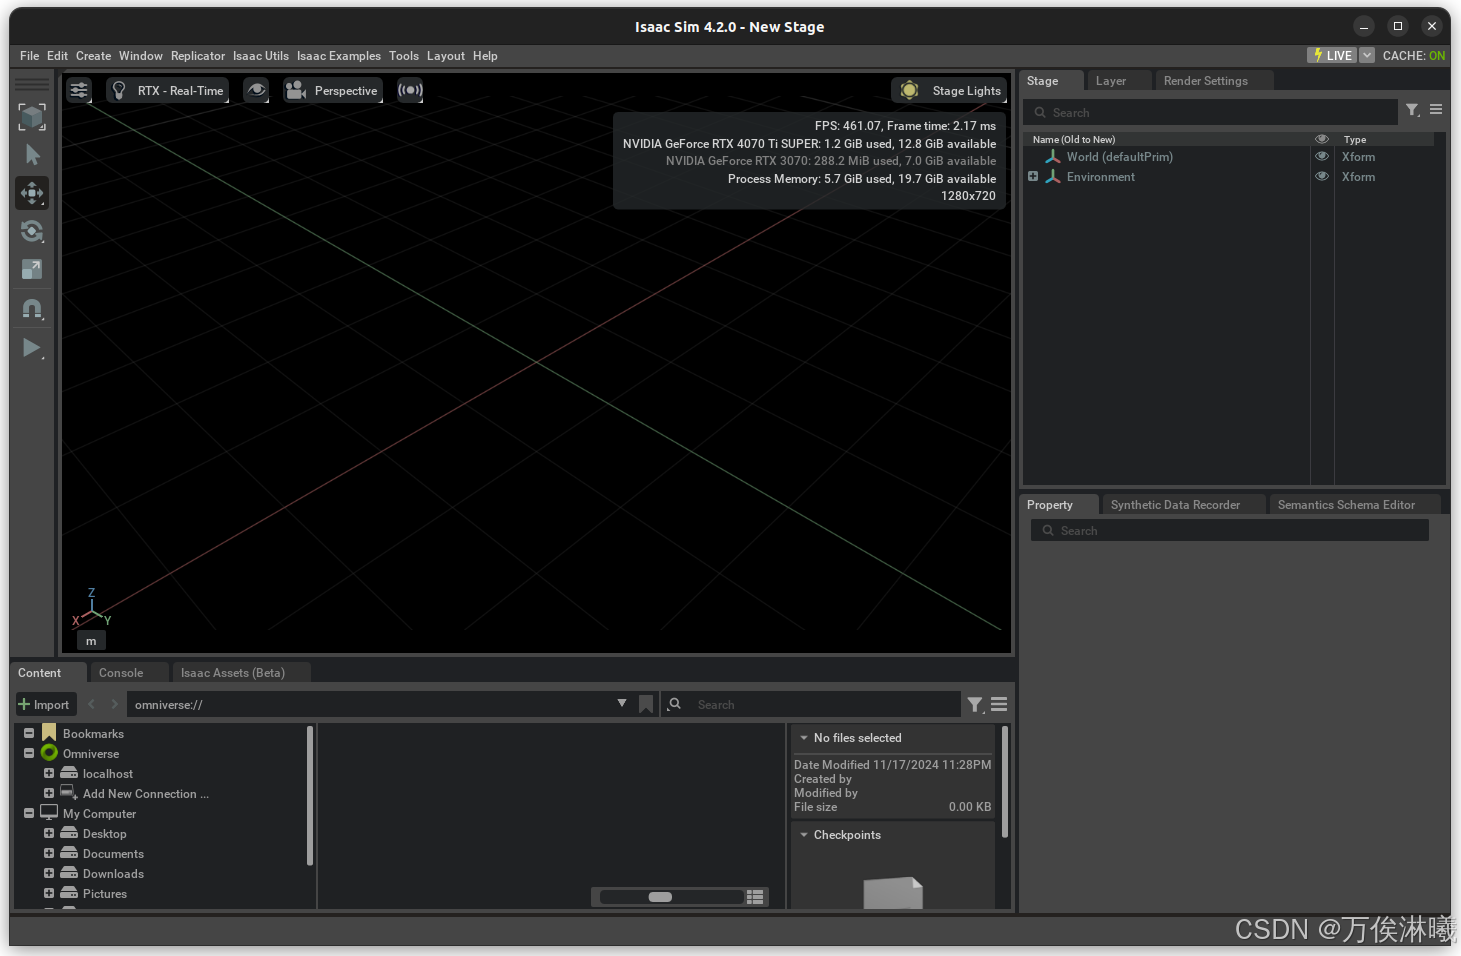The height and width of the screenshot is (956, 1461).
Task: Collapse the Omniverse tree node
Action: 29,753
